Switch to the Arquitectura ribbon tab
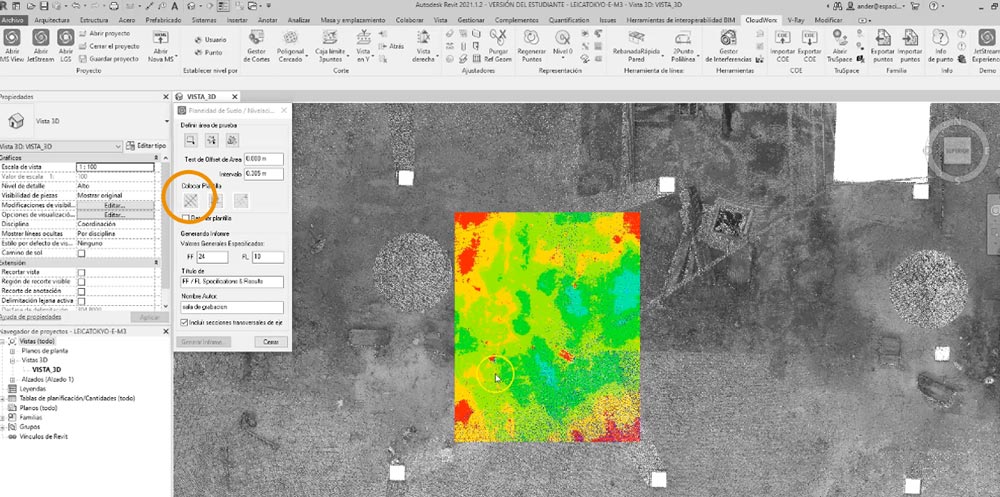 click(x=52, y=19)
